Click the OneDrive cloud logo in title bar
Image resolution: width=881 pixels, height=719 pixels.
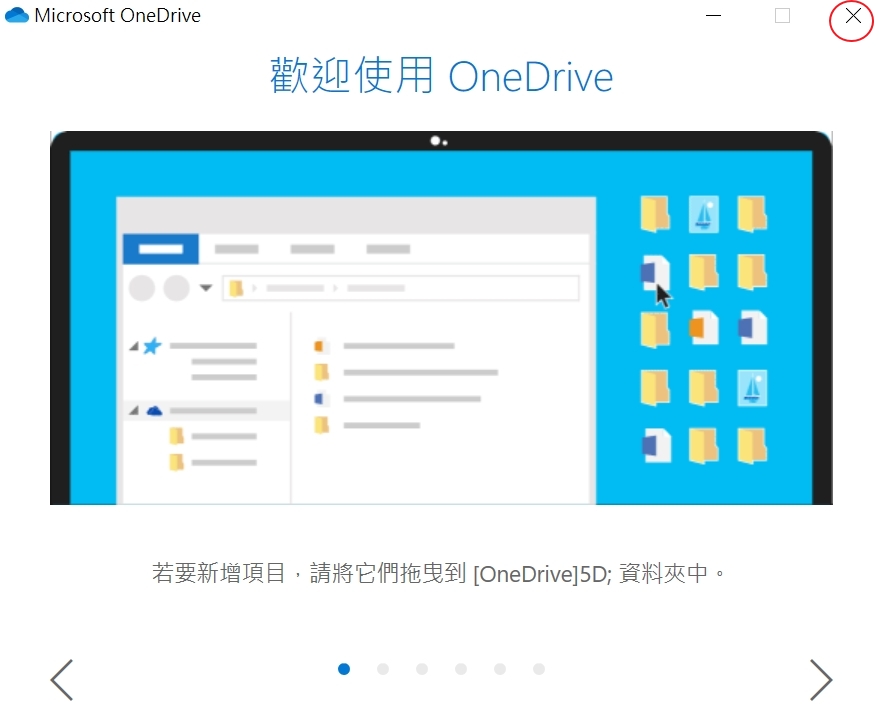17,15
